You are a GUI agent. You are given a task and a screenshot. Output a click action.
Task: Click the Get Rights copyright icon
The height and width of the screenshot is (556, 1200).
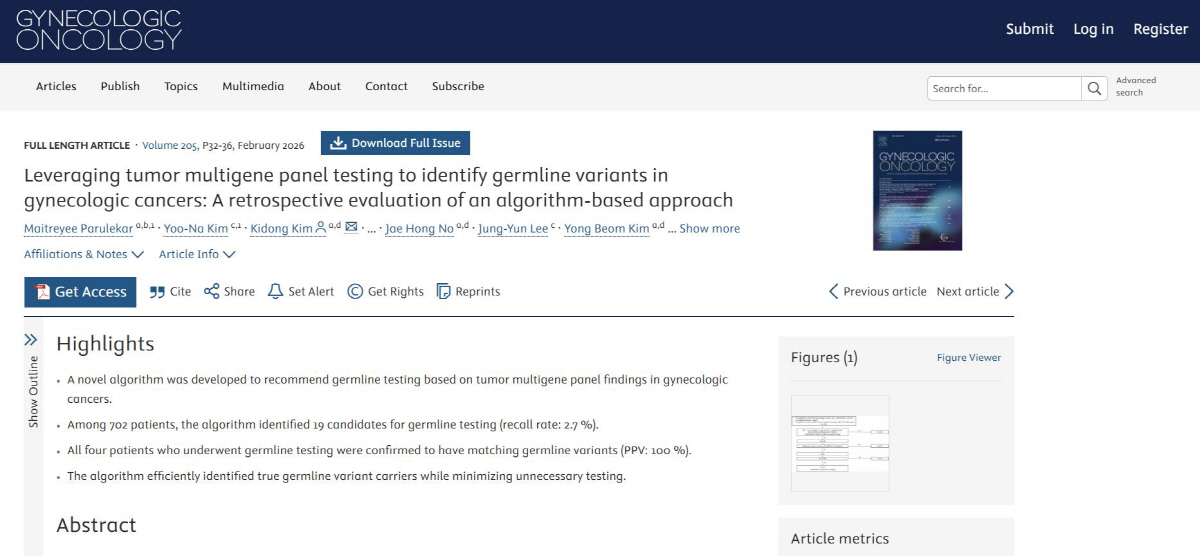(x=355, y=292)
